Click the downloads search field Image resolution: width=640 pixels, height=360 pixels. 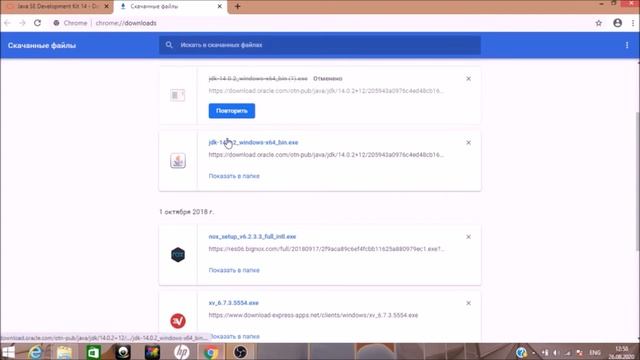click(320, 45)
